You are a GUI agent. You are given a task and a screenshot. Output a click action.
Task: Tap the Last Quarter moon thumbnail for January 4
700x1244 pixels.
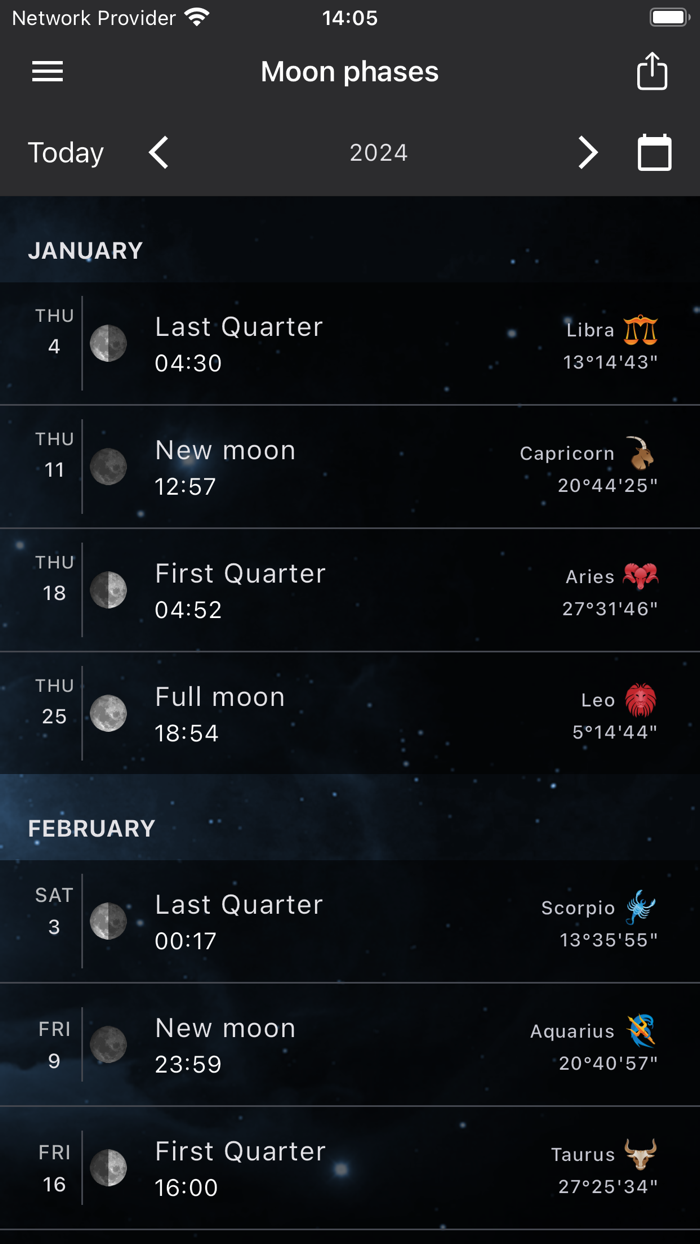click(109, 343)
